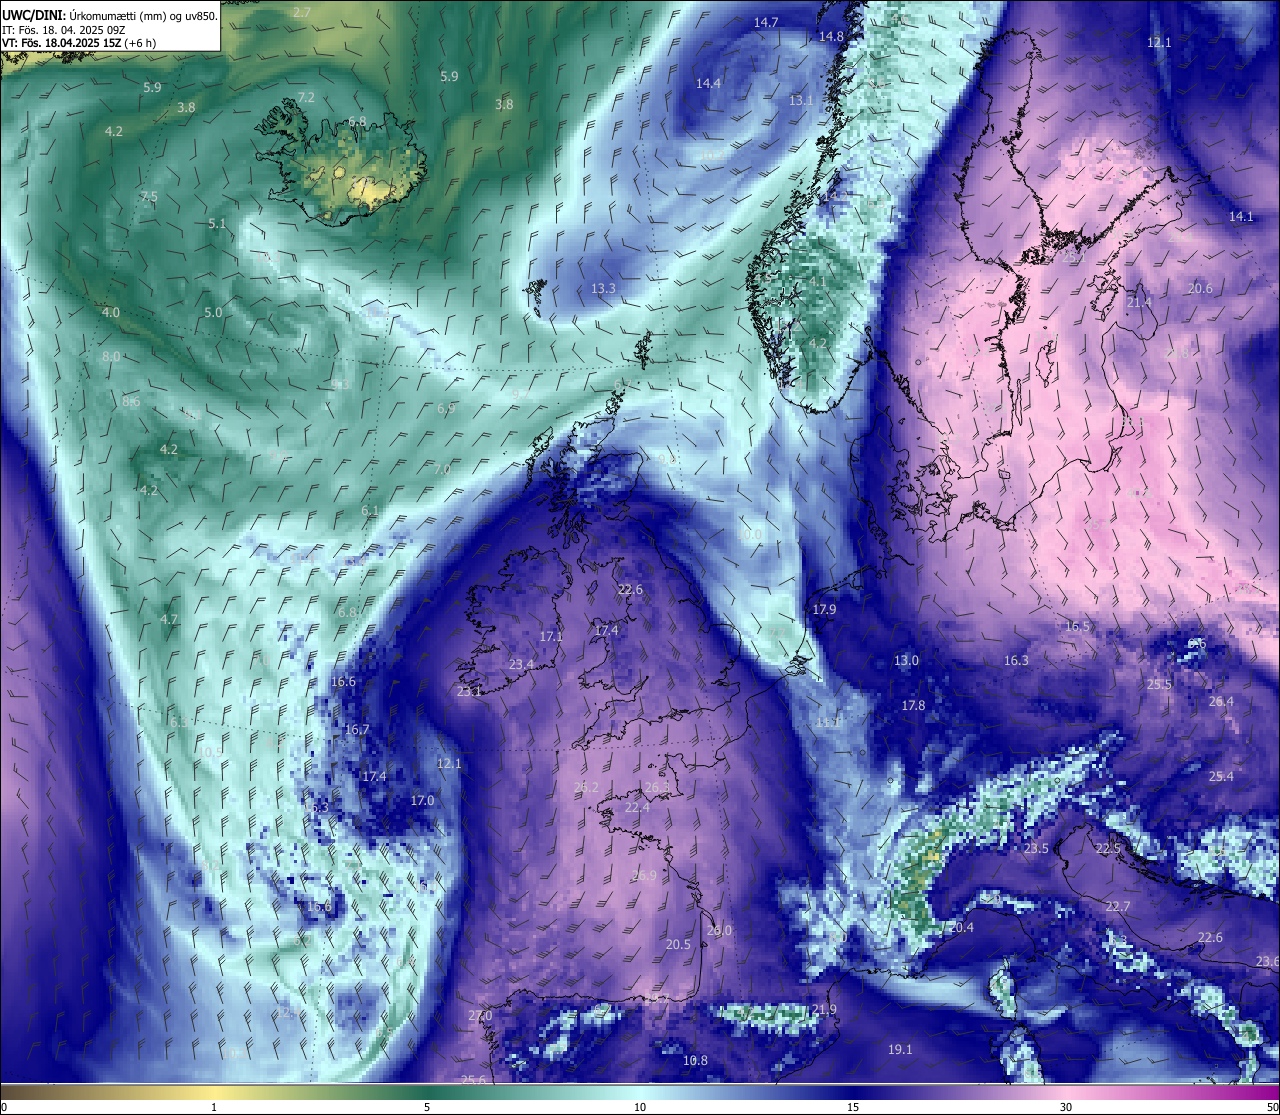
Task: Click the 17.1 value over Ireland
Action: coord(550,636)
